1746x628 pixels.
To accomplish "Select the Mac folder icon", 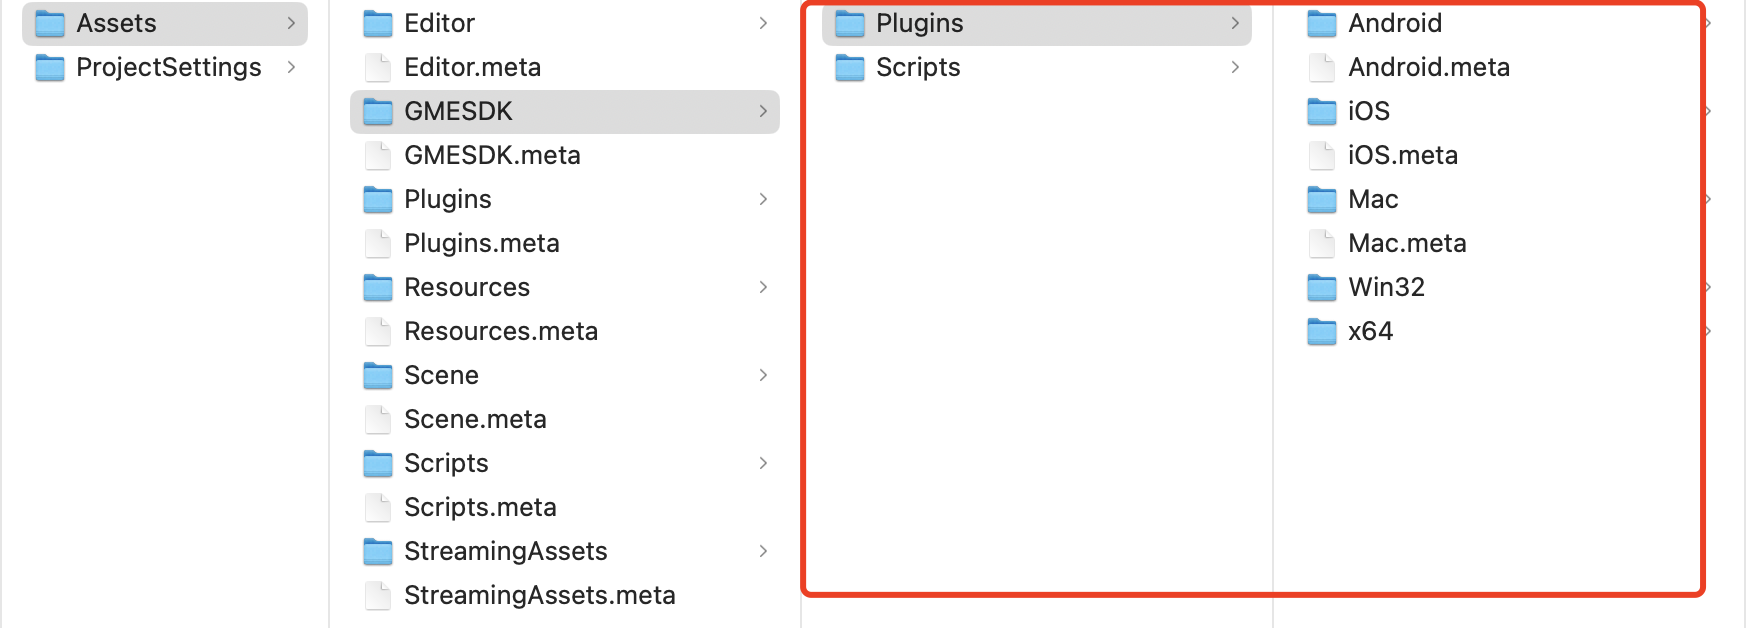I will [1322, 199].
